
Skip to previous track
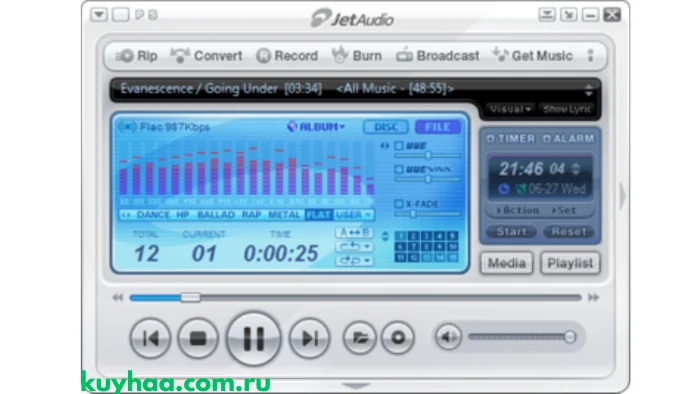coord(150,338)
